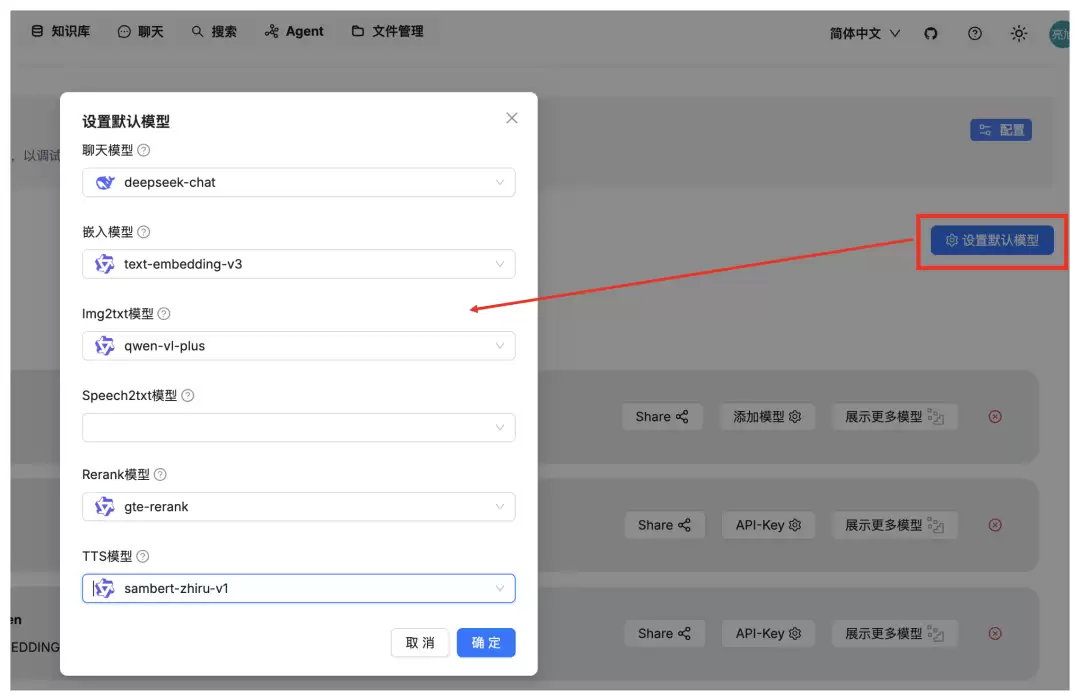Click the 添加模型 button

(767, 417)
